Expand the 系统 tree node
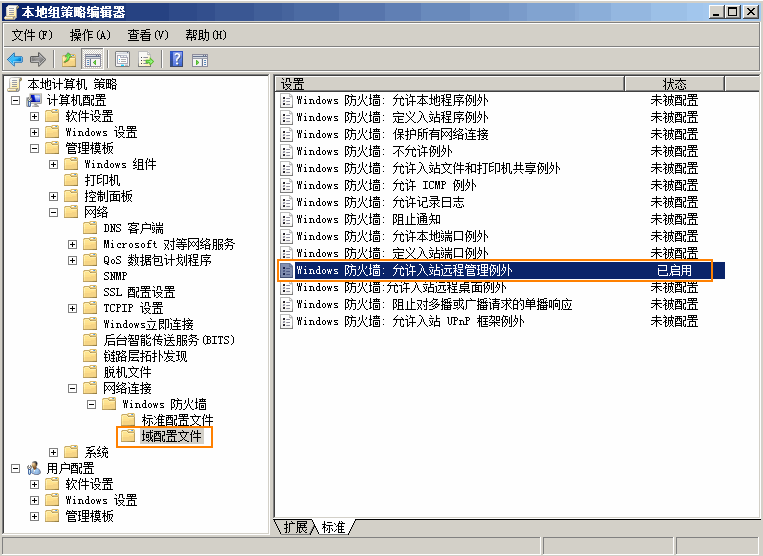The width and height of the screenshot is (763, 556). [54, 452]
